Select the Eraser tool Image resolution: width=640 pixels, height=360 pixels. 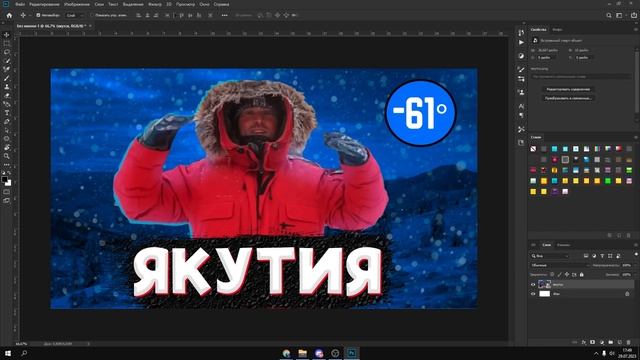pos(7,95)
